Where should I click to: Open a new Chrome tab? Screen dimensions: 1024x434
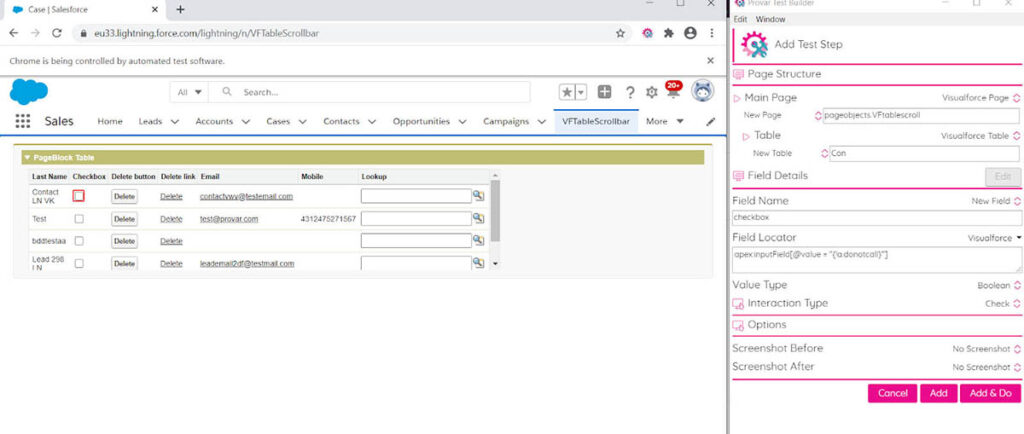pyautogui.click(x=181, y=9)
